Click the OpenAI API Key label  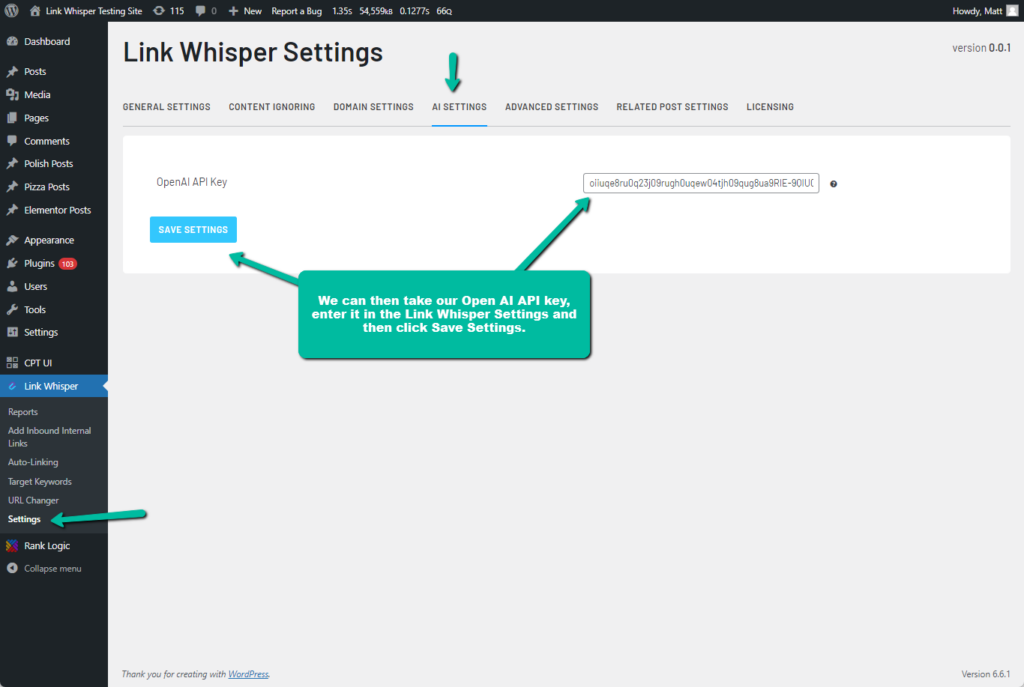pos(191,182)
